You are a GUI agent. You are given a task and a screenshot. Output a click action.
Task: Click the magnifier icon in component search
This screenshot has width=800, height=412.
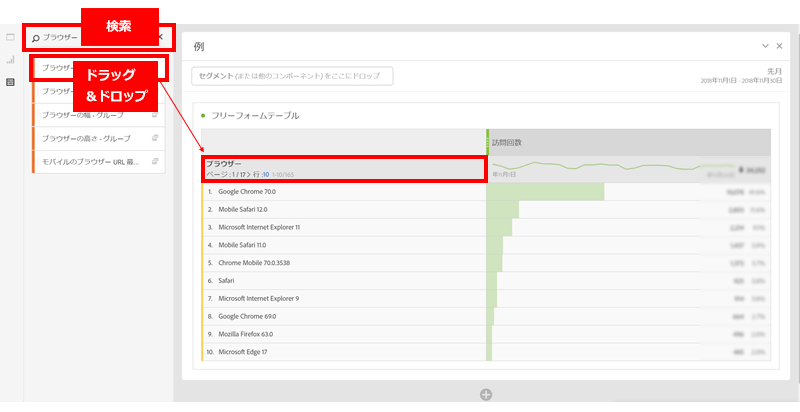(36, 38)
